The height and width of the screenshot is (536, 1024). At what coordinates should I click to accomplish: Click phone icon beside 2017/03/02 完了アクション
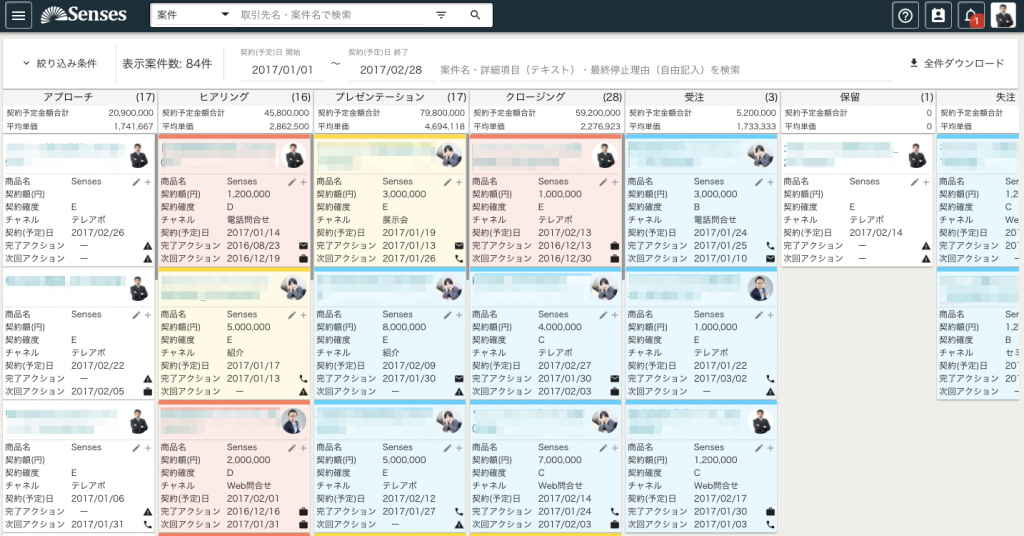pyautogui.click(x=770, y=379)
